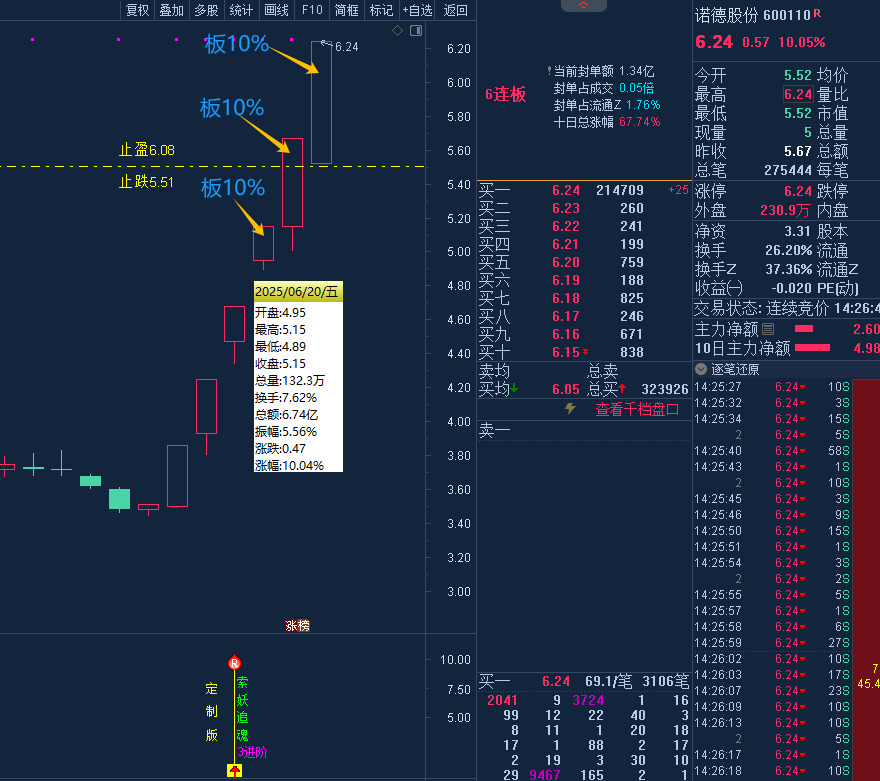Viewport: 880px width, 781px height.
Task: Click the red up-arrow signal icon
Action: point(235,770)
